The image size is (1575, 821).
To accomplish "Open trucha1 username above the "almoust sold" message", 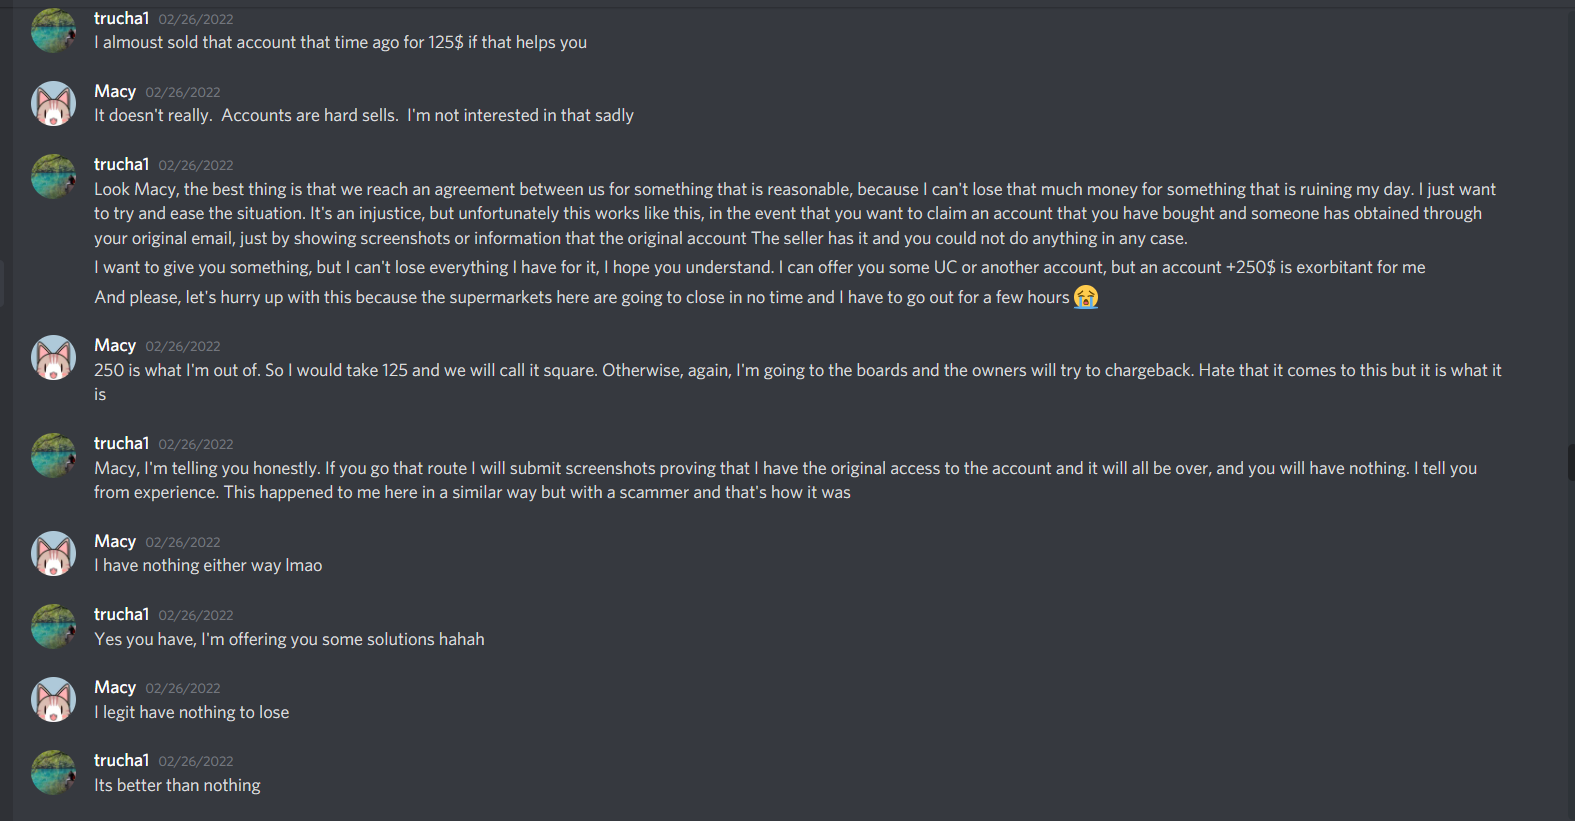I will coord(121,18).
